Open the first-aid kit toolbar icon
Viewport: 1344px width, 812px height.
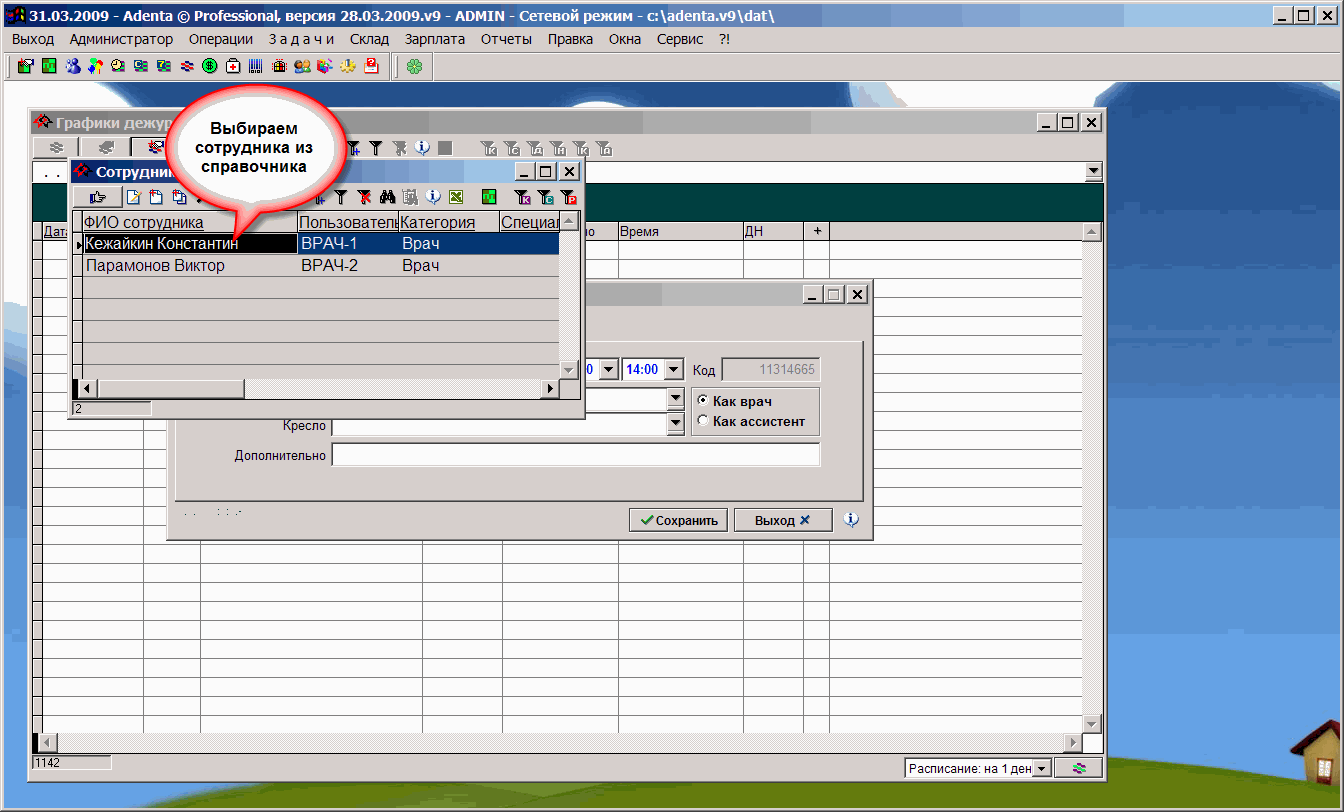233,66
